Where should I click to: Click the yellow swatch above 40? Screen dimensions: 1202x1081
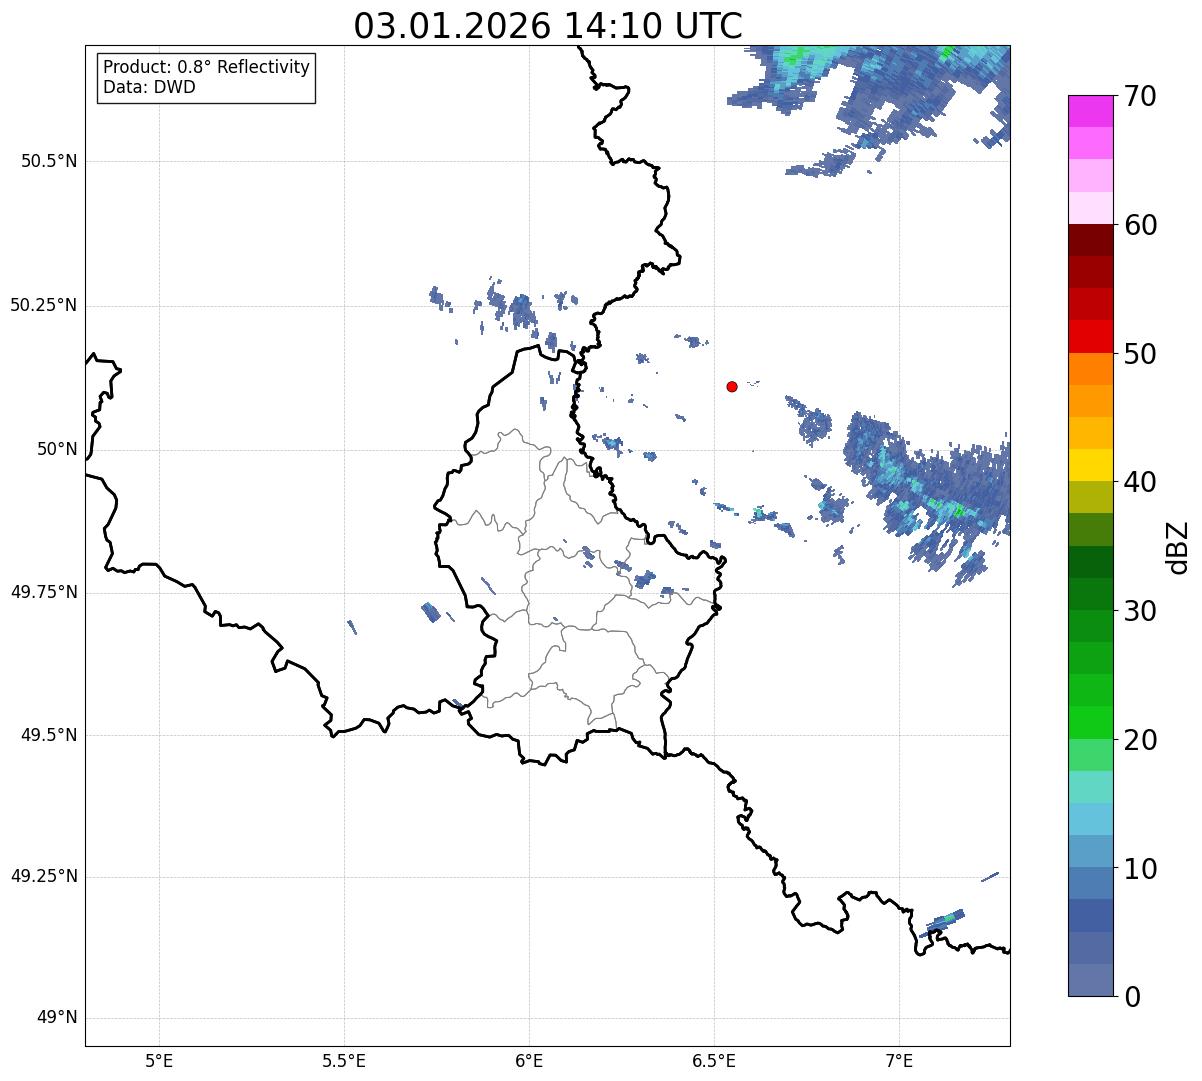1091,466
